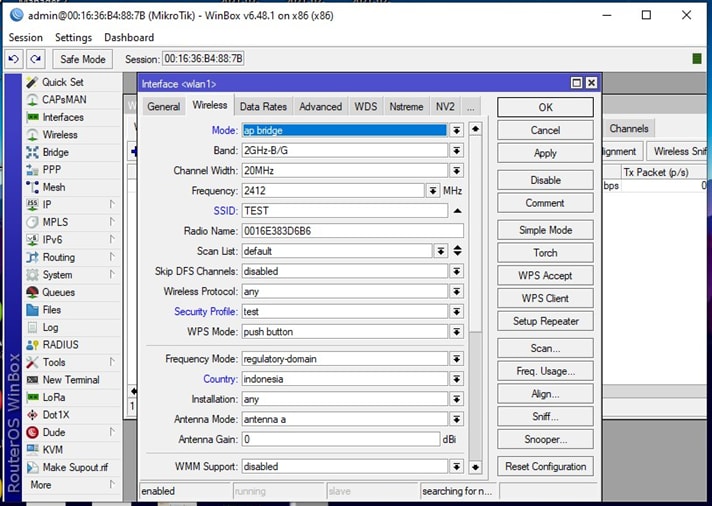Viewport: 712px width, 506px height.
Task: Open the Bridge sidebar icon
Action: [32, 152]
